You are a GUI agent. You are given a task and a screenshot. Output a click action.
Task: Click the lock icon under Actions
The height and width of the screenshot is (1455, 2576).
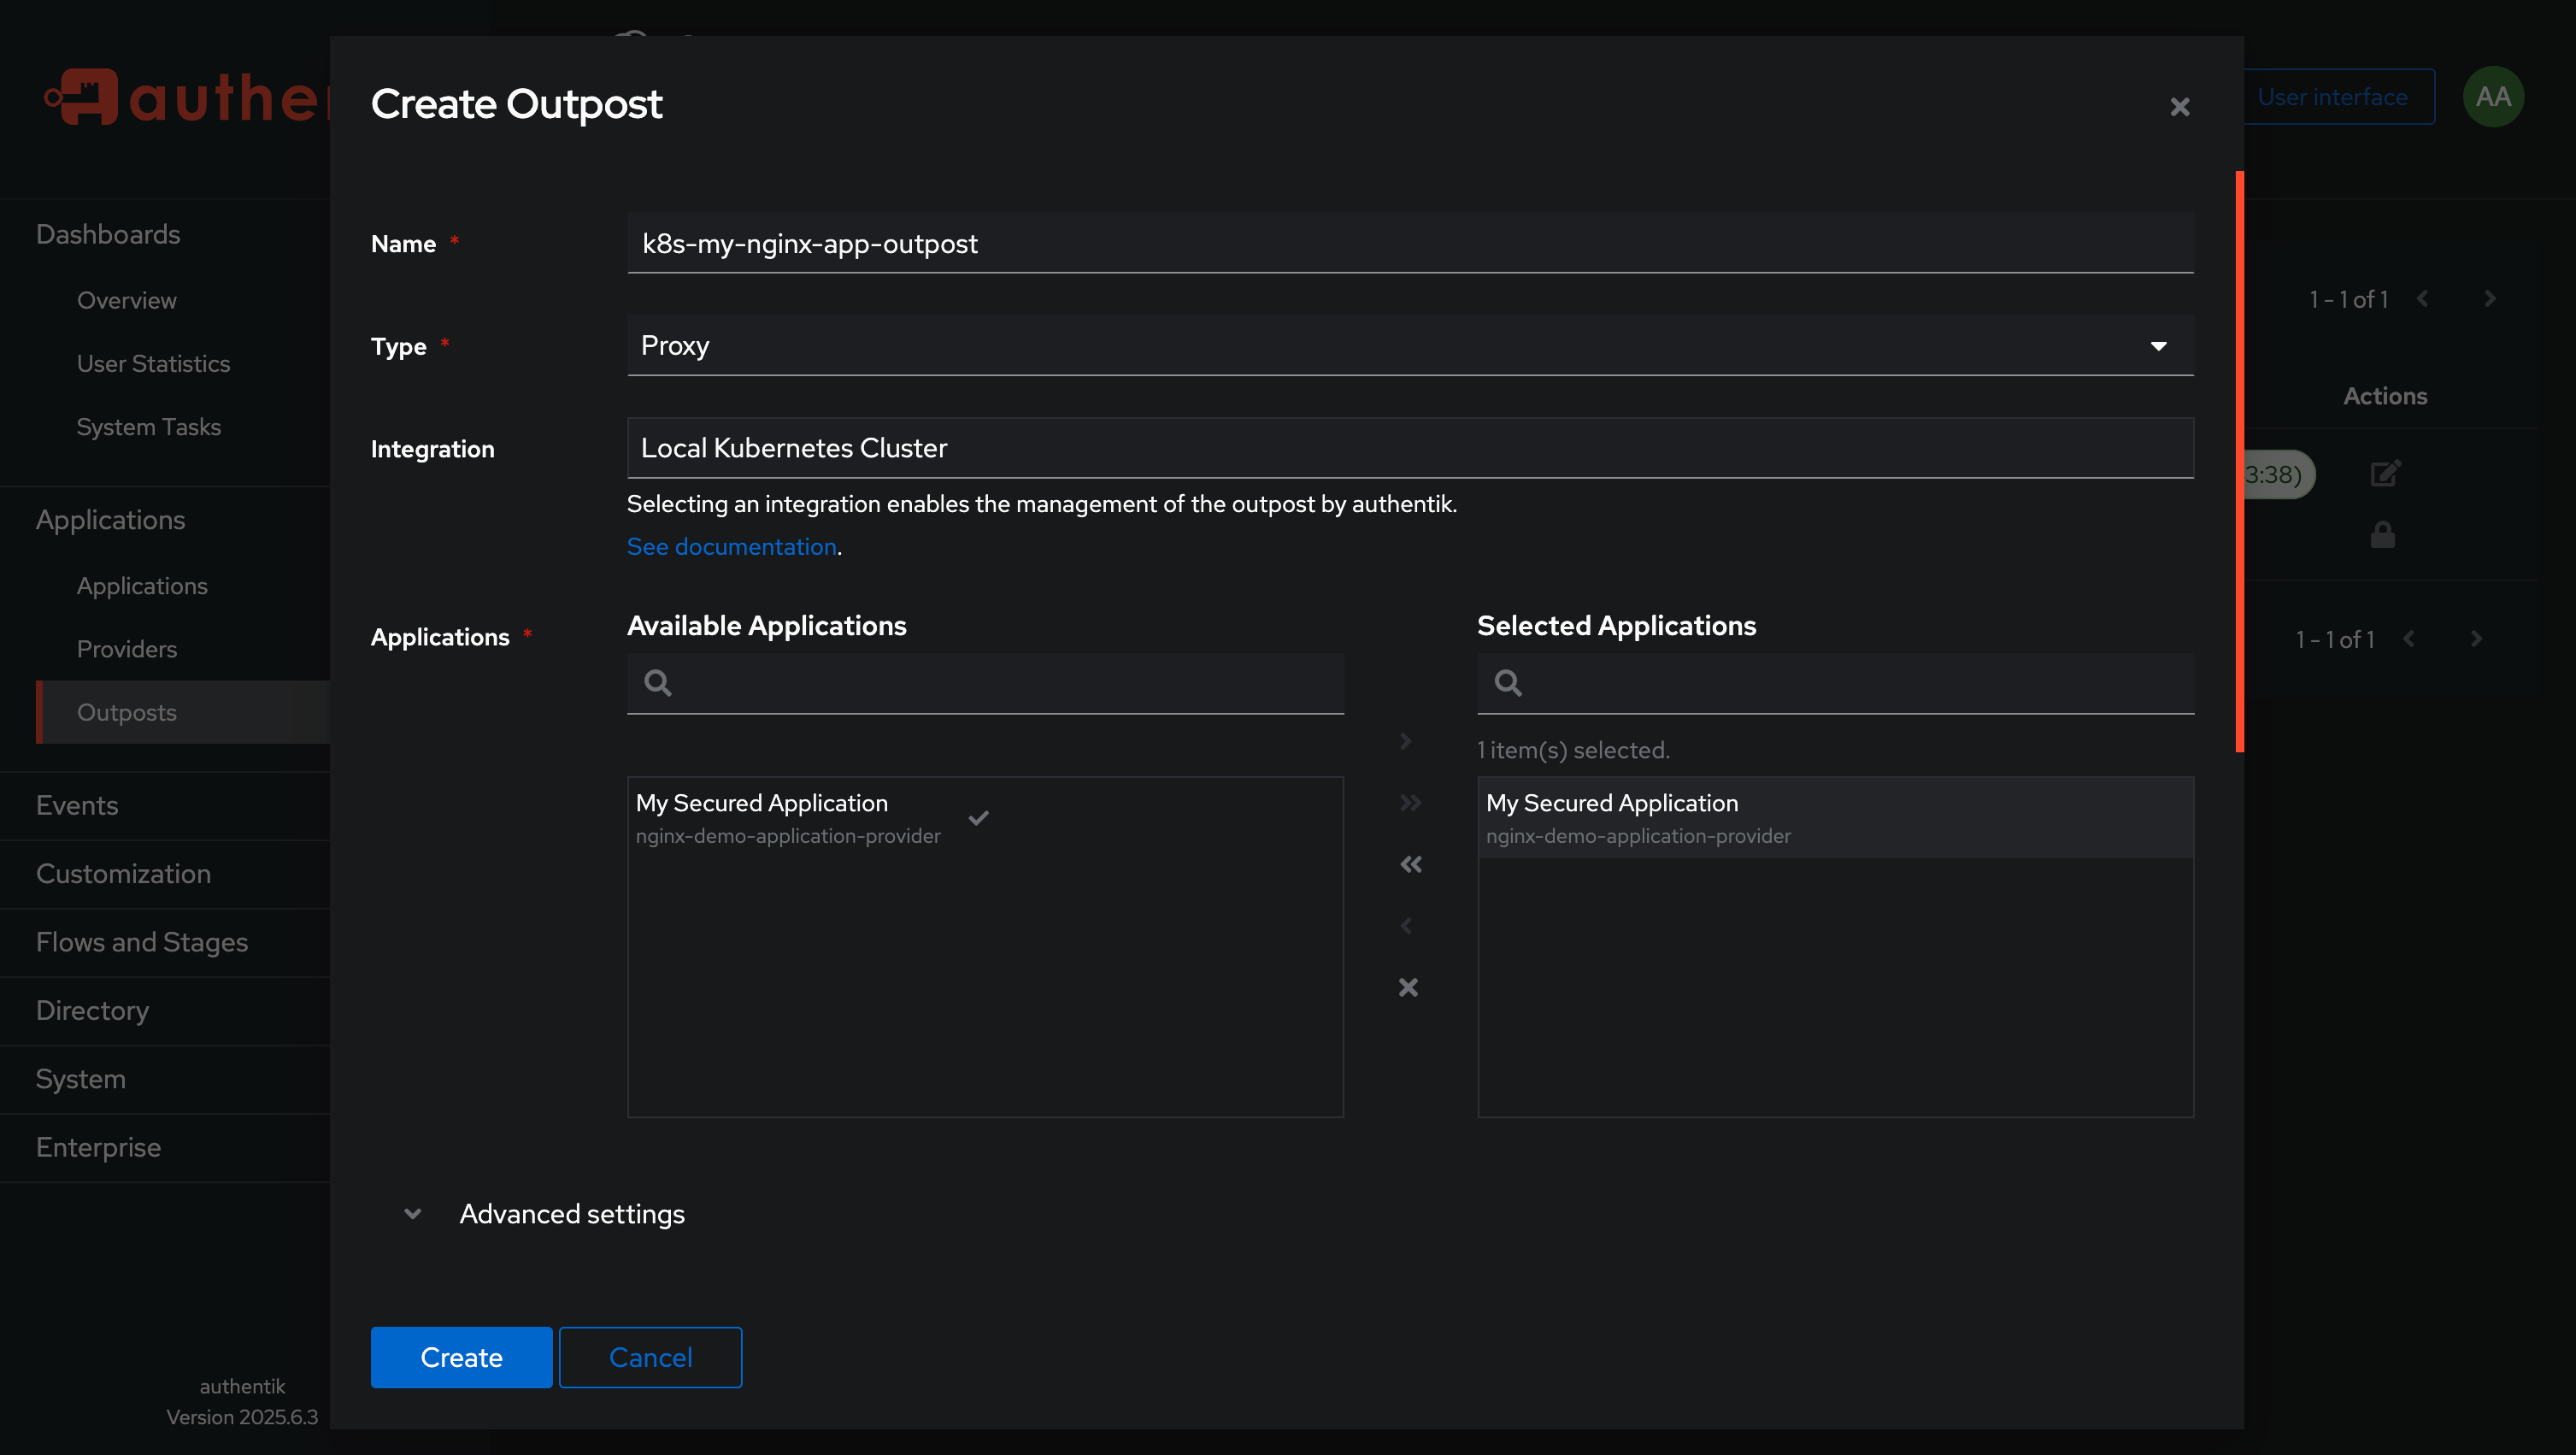[2383, 535]
